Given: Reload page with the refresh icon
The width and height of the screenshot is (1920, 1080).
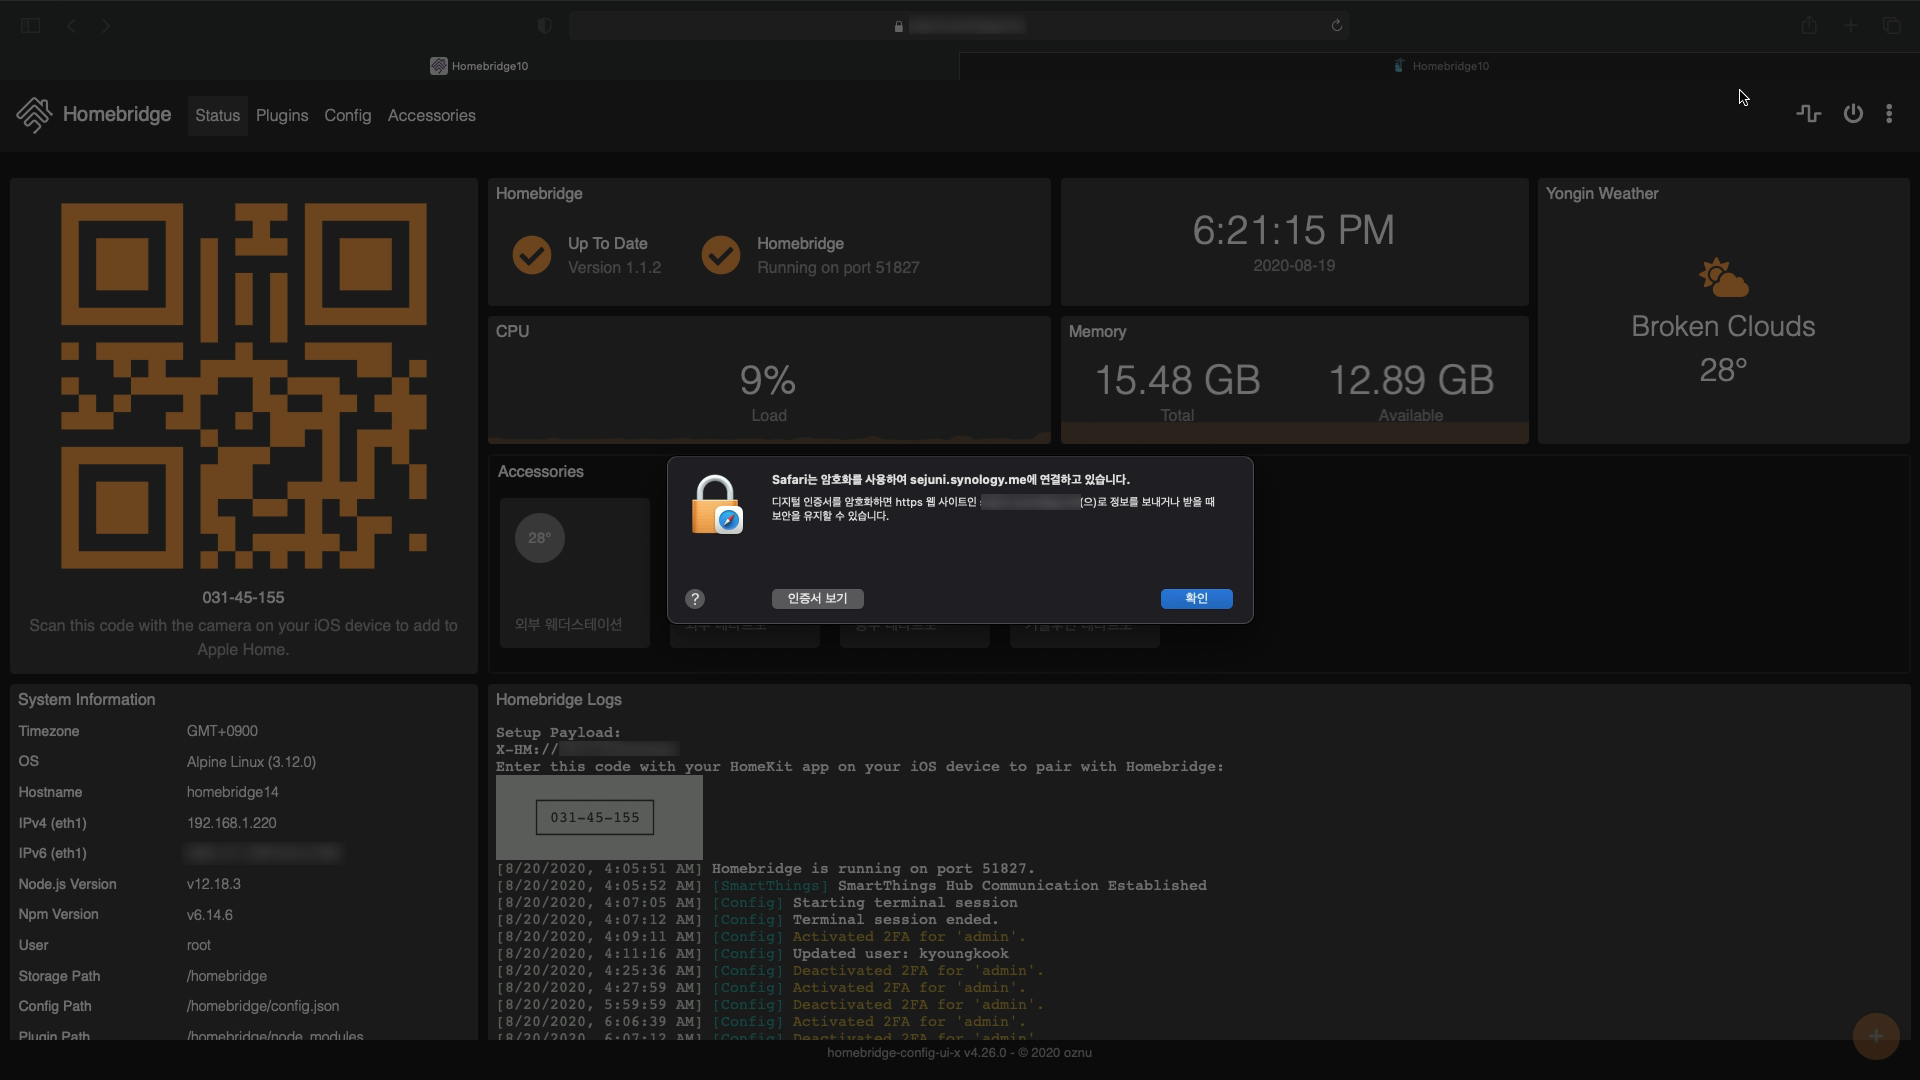Looking at the screenshot, I should point(1336,26).
